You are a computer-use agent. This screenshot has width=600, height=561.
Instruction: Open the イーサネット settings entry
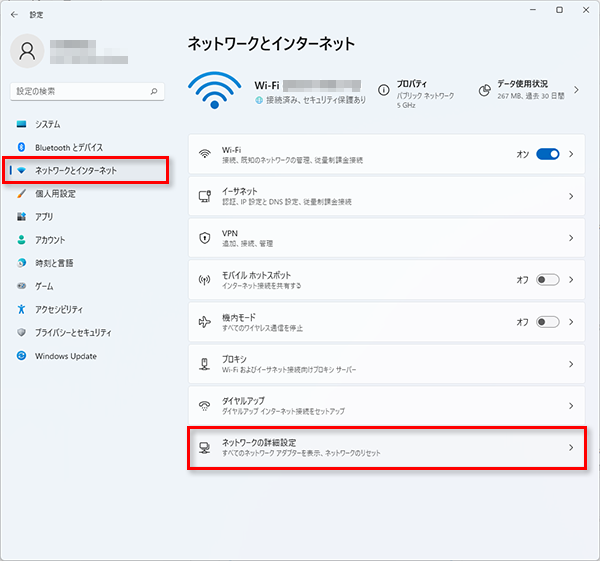[386, 196]
